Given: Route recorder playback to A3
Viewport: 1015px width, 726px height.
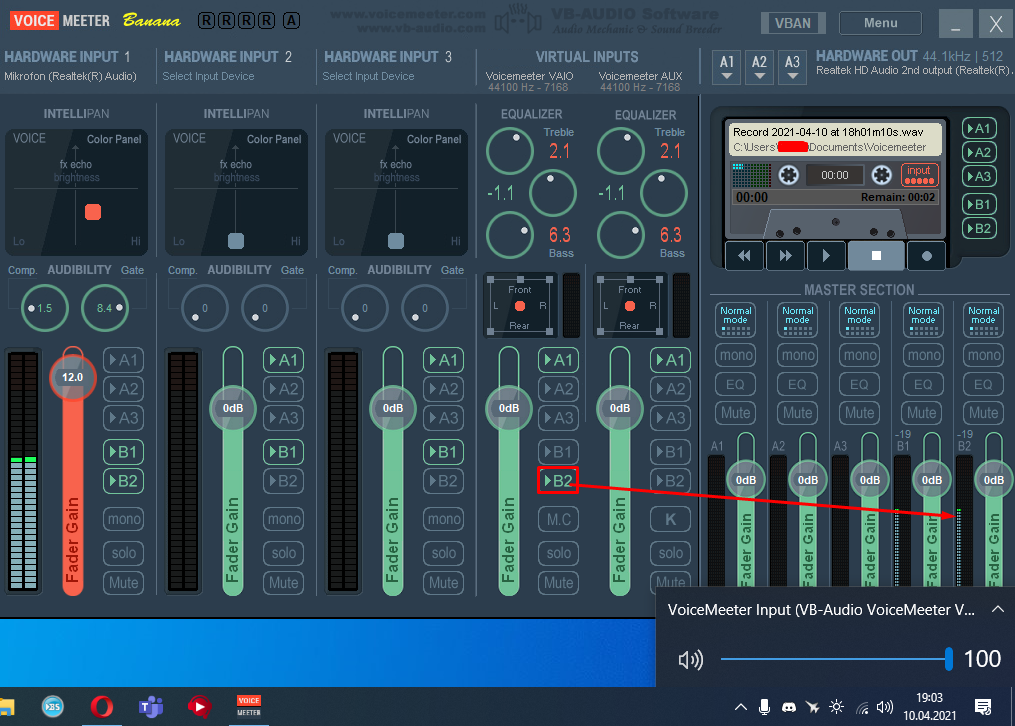Looking at the screenshot, I should (979, 176).
